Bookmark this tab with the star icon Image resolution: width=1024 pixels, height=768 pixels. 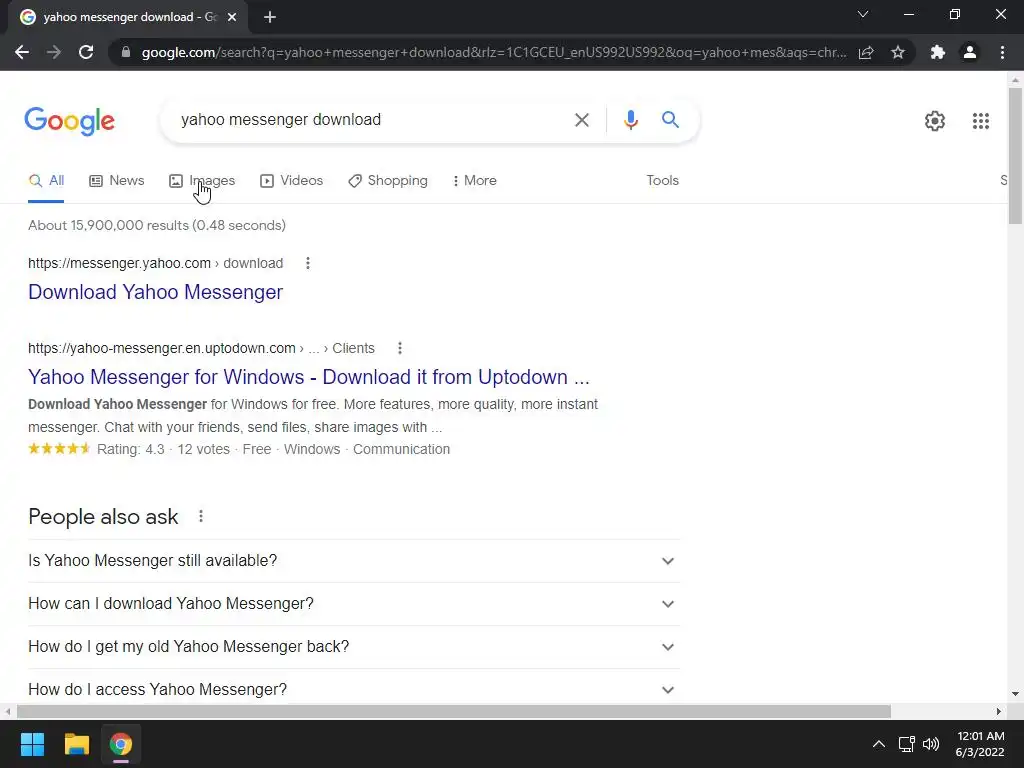(898, 52)
